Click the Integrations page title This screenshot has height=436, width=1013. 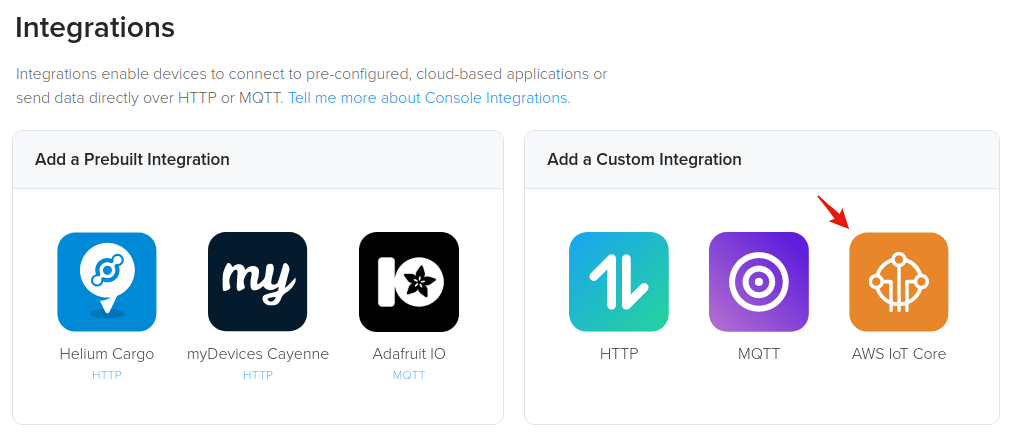click(x=95, y=28)
